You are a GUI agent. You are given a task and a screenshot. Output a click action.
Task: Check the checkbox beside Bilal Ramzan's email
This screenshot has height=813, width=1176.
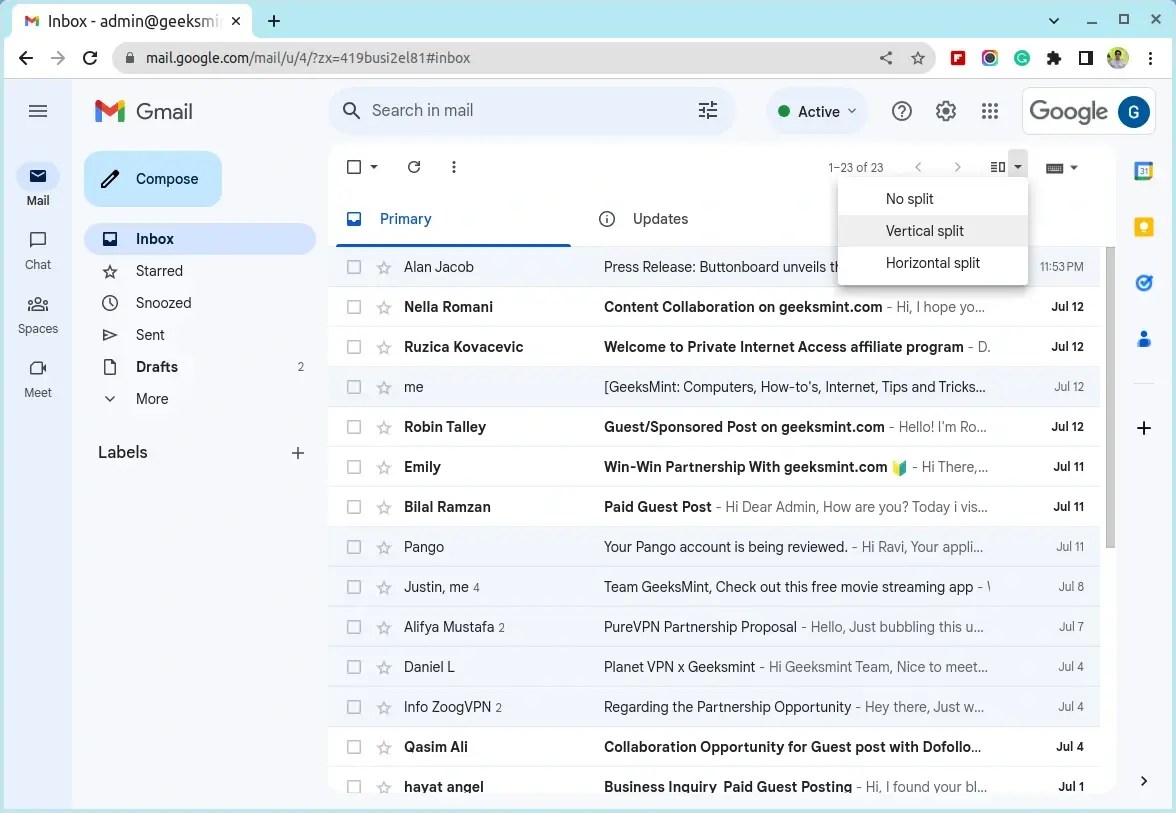tap(353, 506)
